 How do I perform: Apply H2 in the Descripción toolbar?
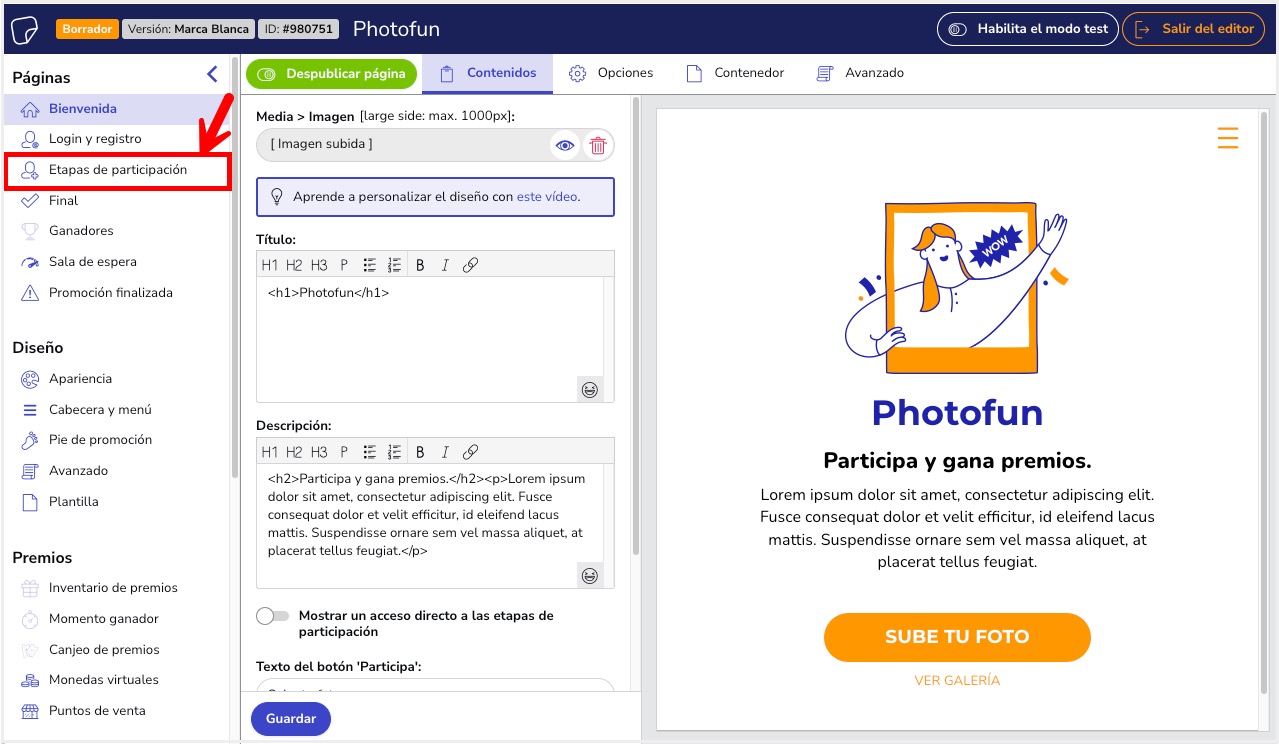pyautogui.click(x=294, y=452)
